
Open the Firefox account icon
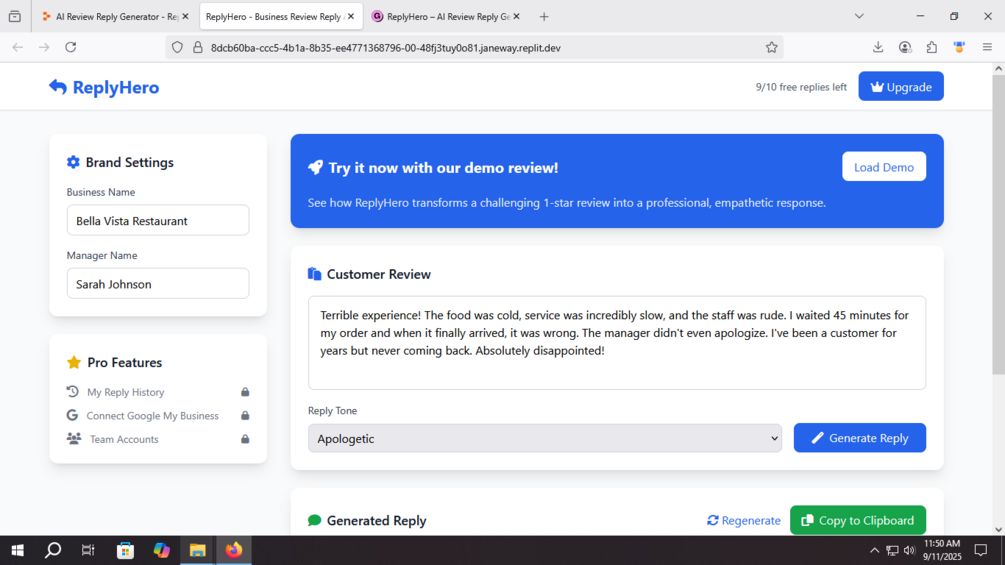(905, 47)
